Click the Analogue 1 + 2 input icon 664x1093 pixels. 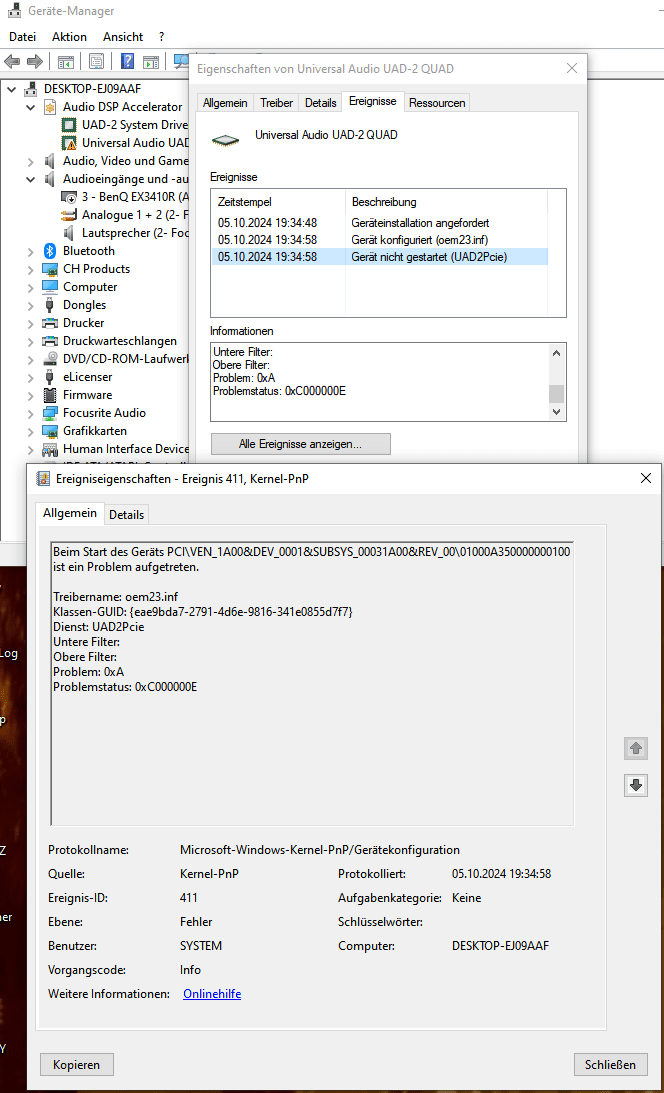[x=69, y=215]
